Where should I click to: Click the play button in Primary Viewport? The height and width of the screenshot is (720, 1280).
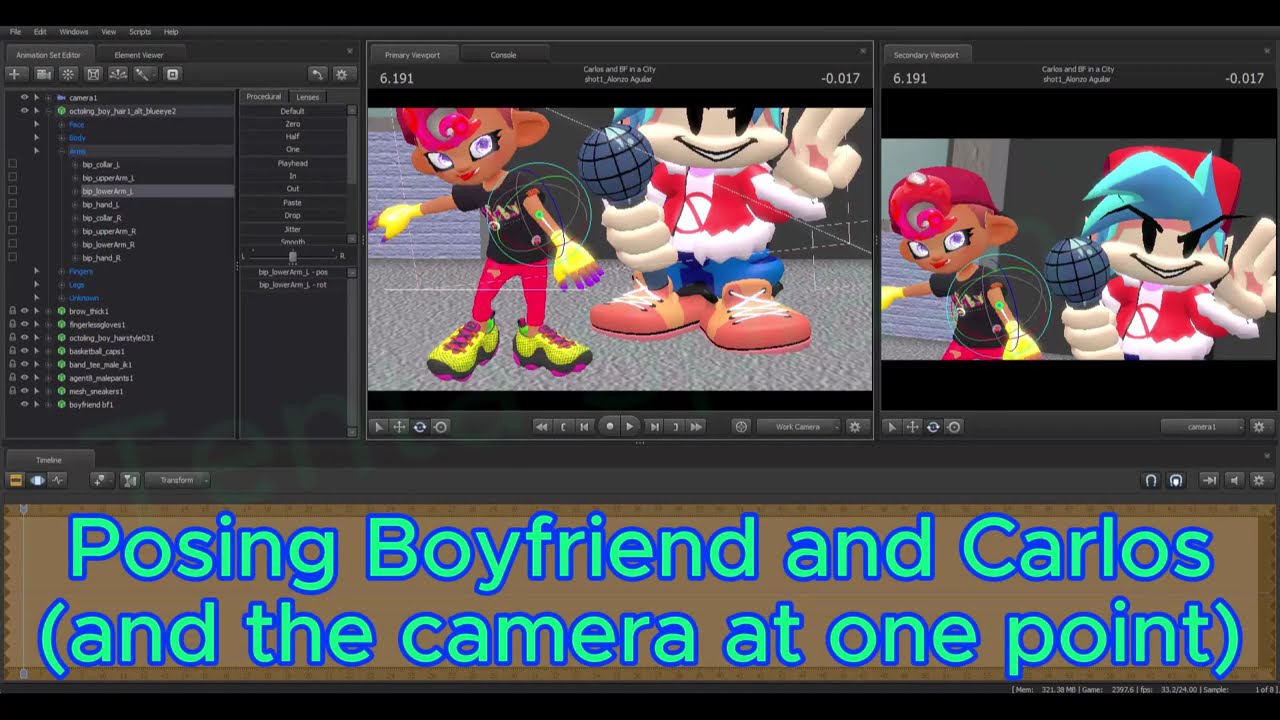tap(630, 427)
